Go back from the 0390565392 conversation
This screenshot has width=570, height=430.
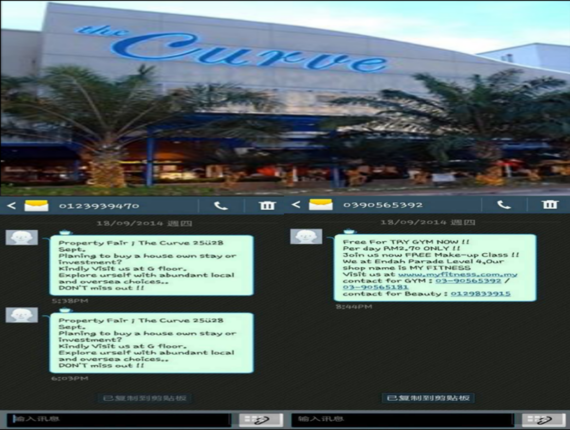296,205
